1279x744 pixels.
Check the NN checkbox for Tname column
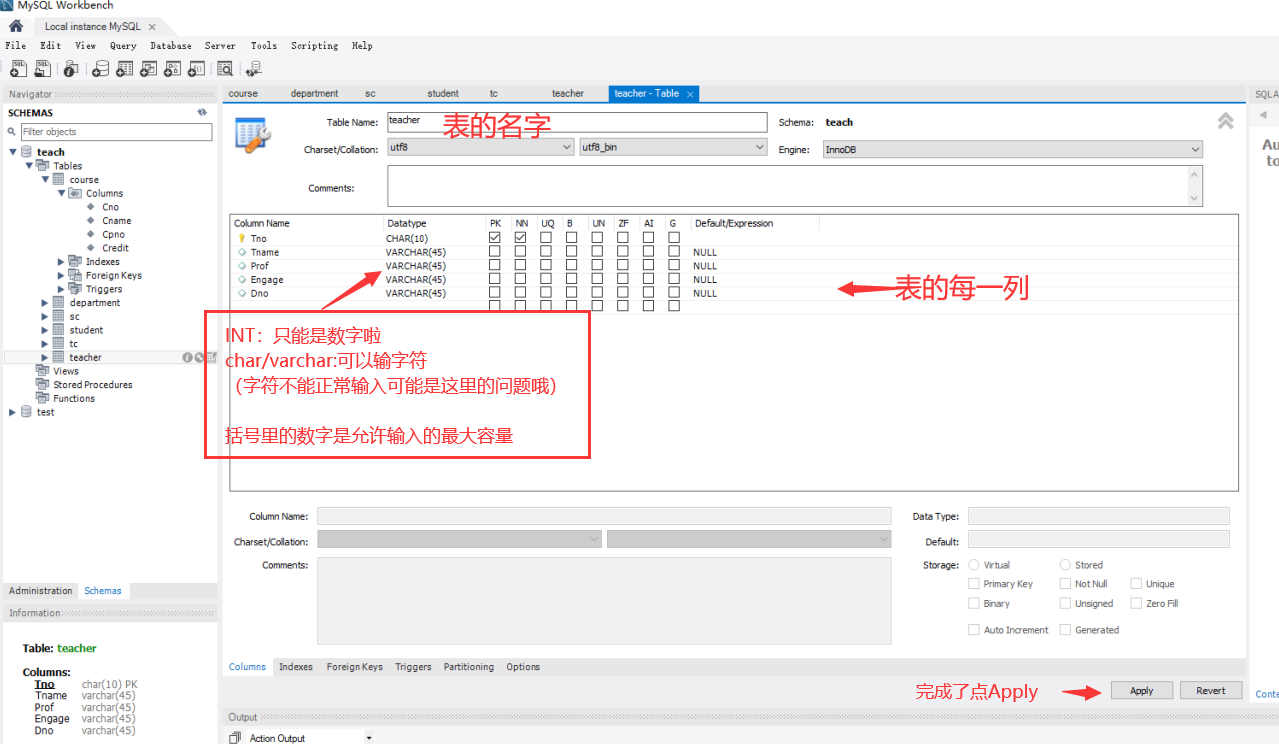tap(520, 251)
